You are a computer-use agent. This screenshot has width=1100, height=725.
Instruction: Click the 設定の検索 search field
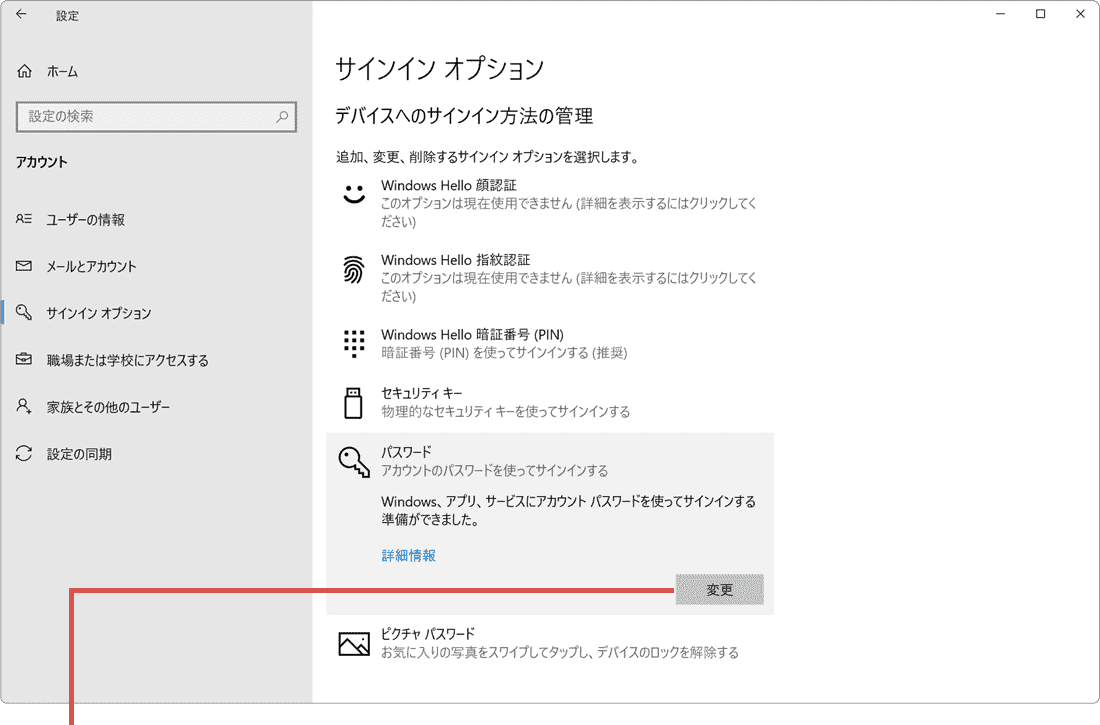(x=156, y=117)
